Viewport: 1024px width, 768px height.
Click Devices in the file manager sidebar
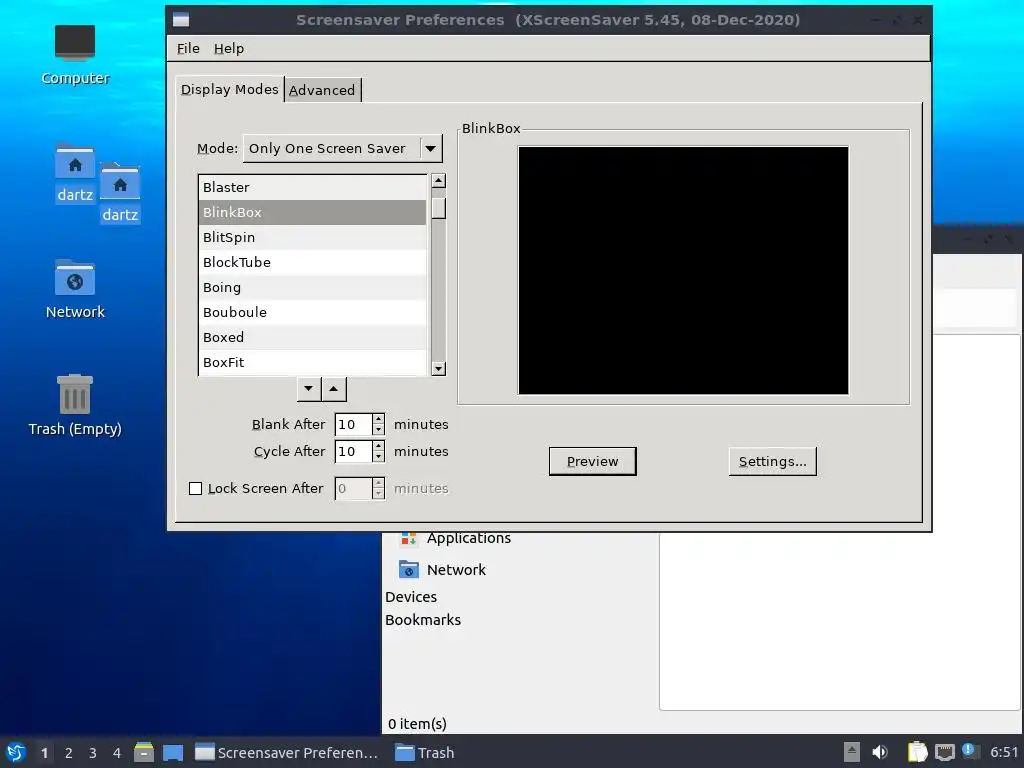point(411,597)
